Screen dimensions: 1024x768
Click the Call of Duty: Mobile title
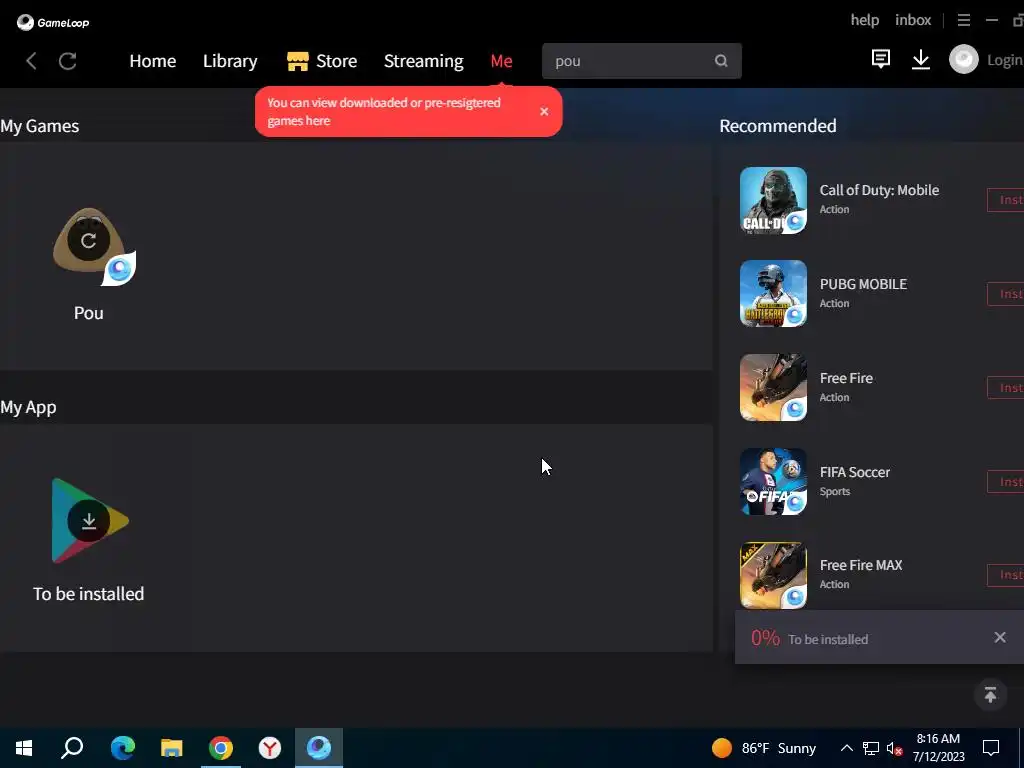click(x=879, y=190)
